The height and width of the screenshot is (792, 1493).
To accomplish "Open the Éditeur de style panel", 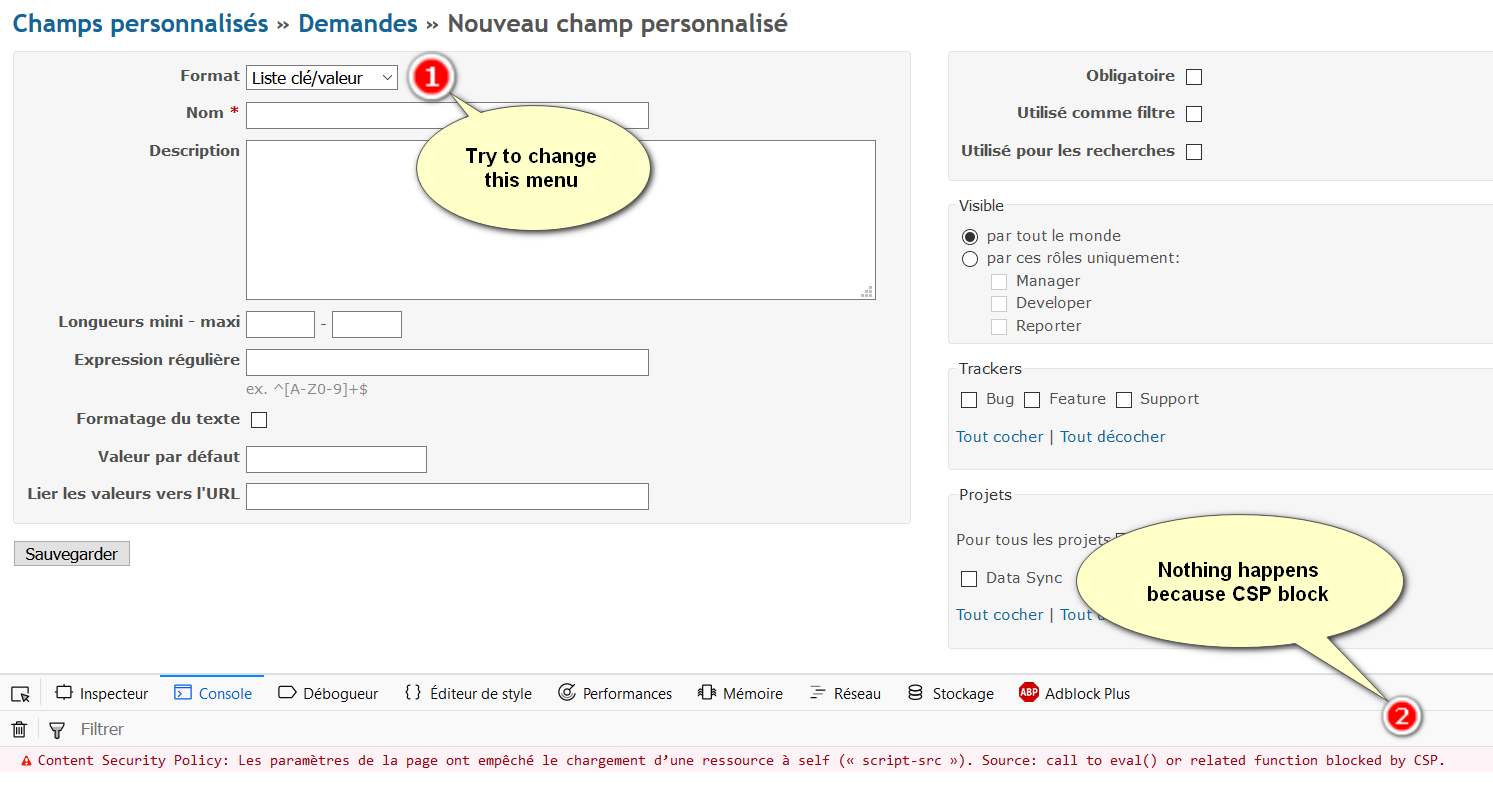I will click(x=468, y=693).
